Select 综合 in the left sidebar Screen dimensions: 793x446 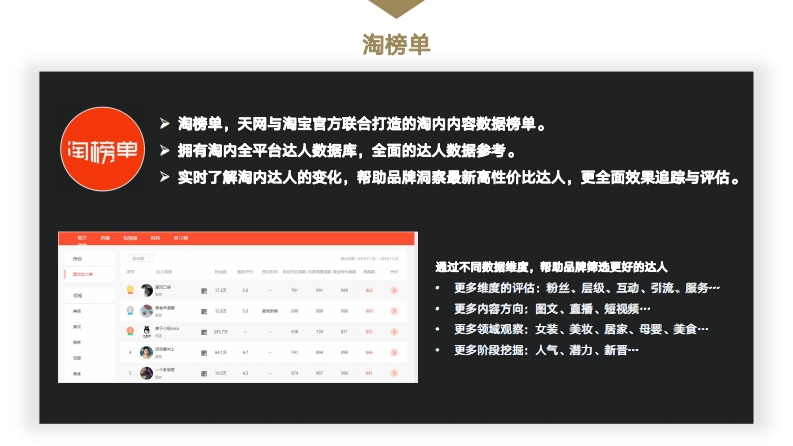tap(77, 258)
